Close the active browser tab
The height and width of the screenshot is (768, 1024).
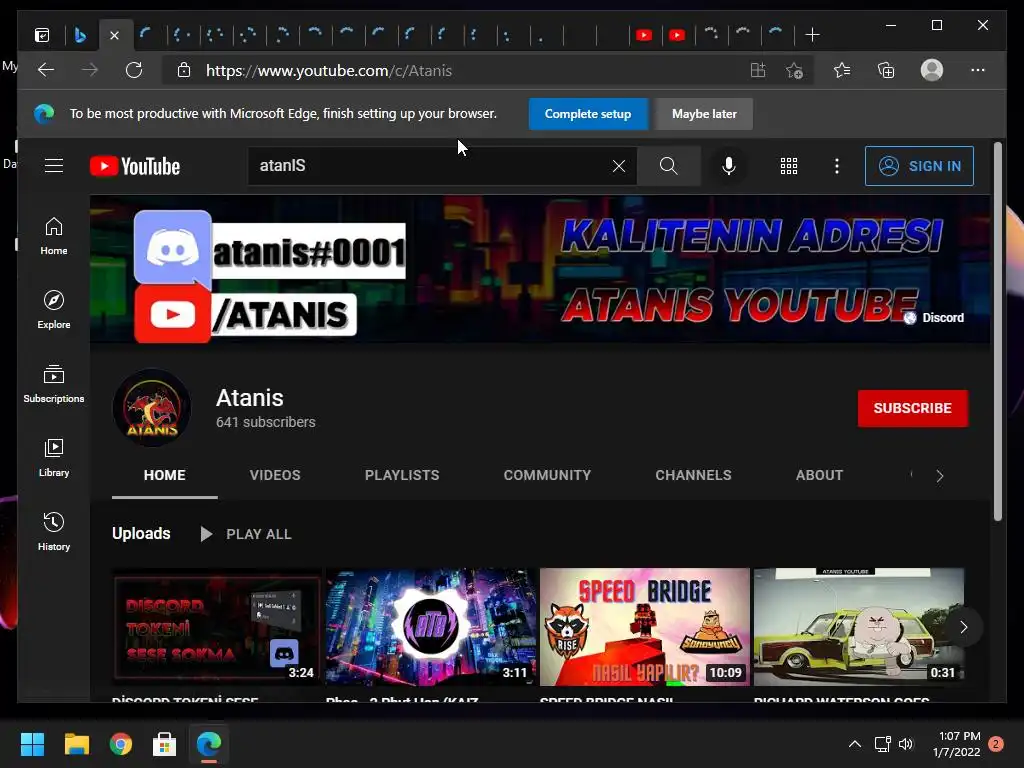pyautogui.click(x=114, y=35)
